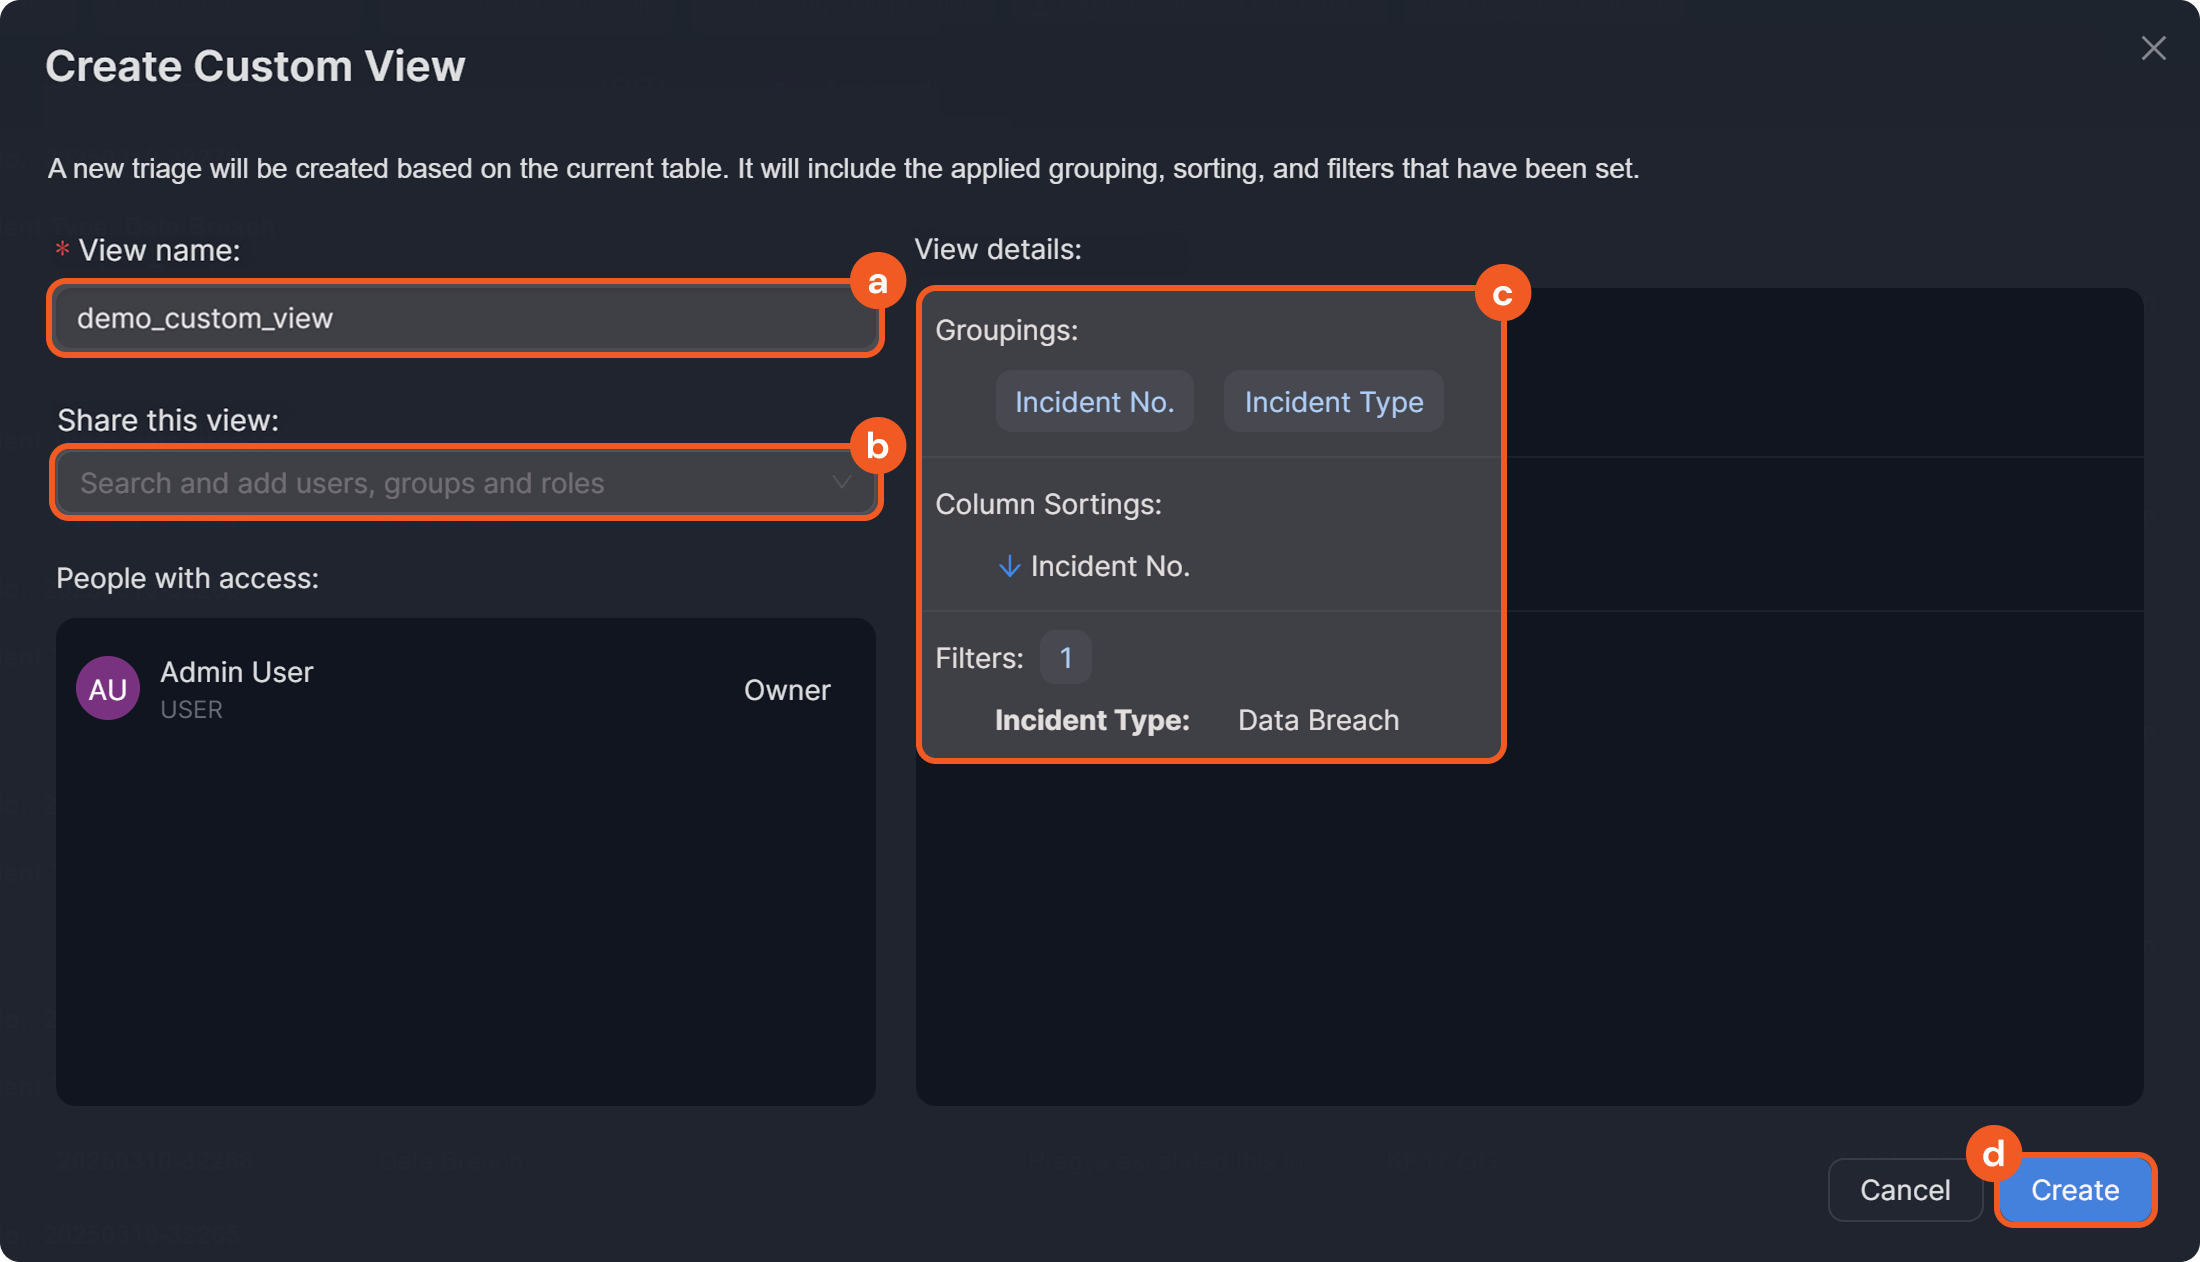Close the Create Custom View dialog
The height and width of the screenshot is (1262, 2200).
2153,48
